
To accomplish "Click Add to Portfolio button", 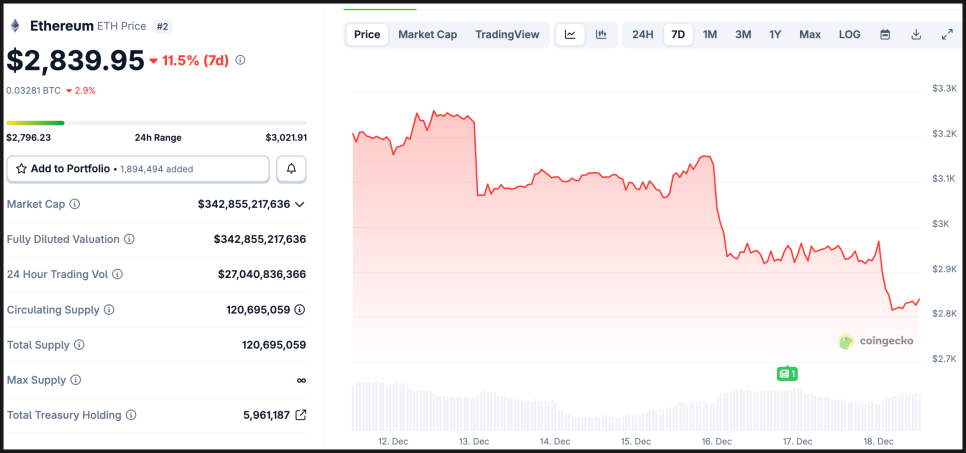I will tap(138, 169).
